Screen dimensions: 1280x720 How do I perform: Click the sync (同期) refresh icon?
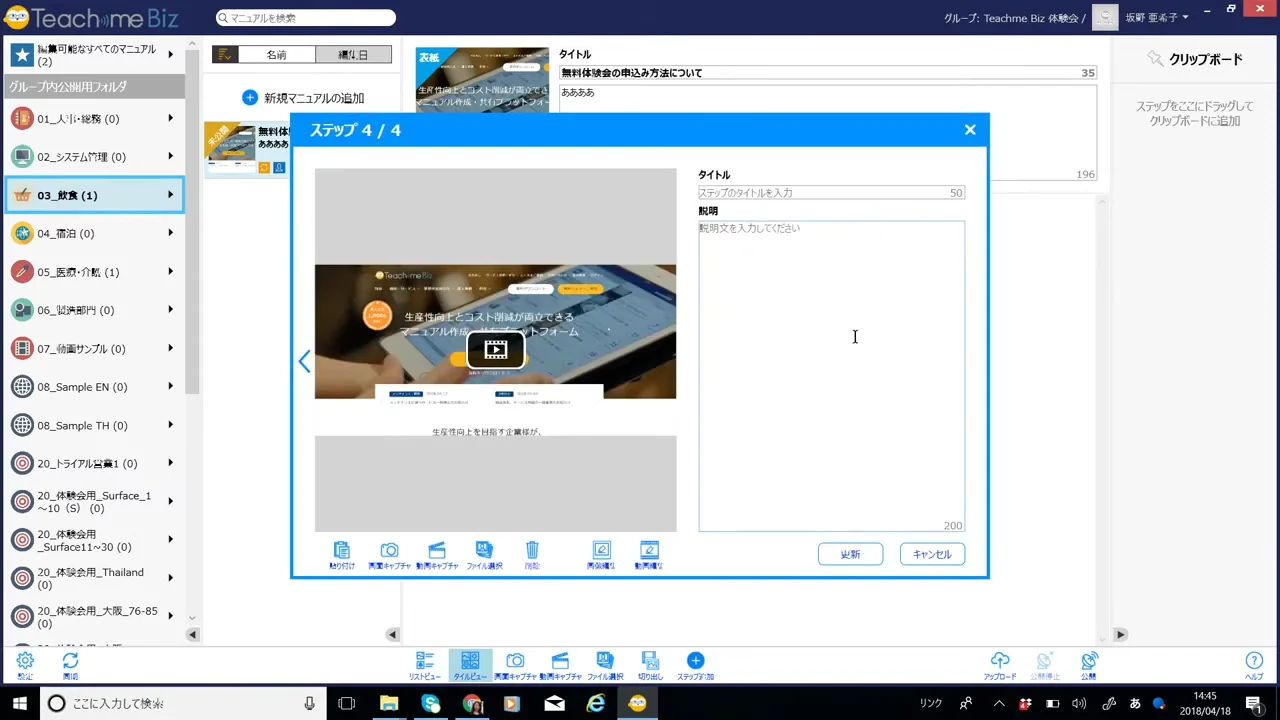click(70, 666)
